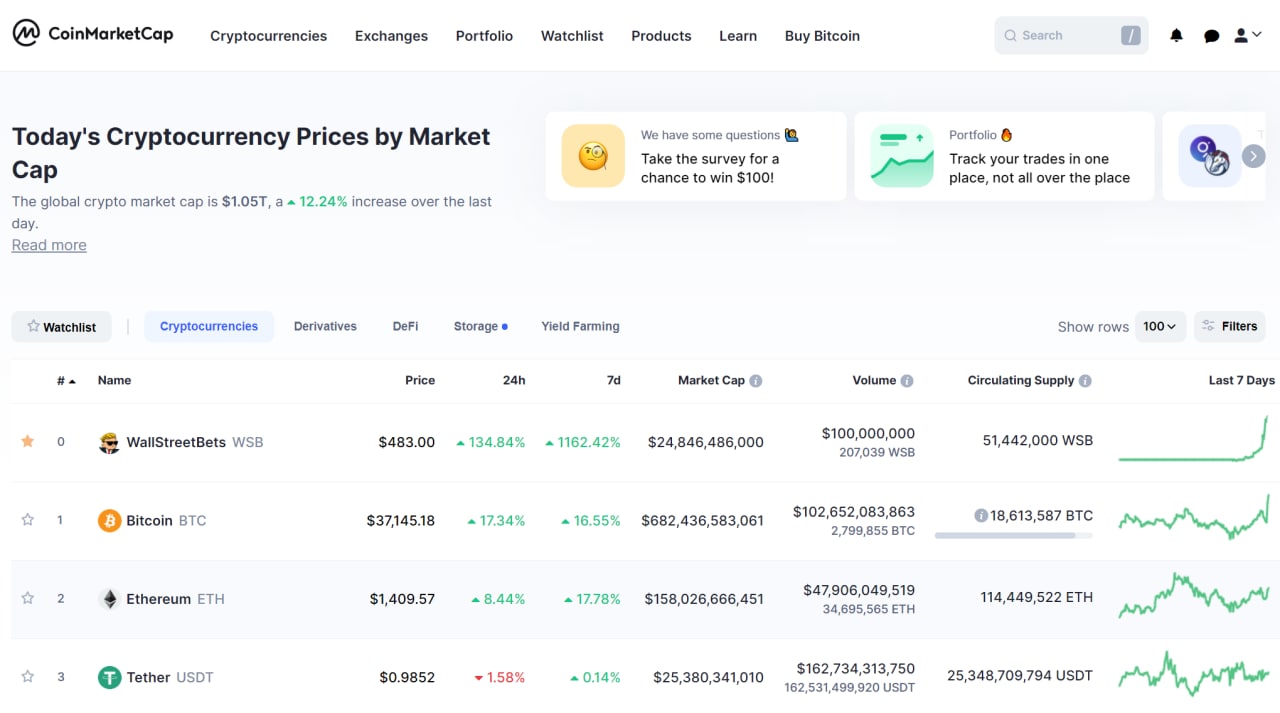The height and width of the screenshot is (713, 1280).
Task: Click the Tether coin icon
Action: coord(109,677)
